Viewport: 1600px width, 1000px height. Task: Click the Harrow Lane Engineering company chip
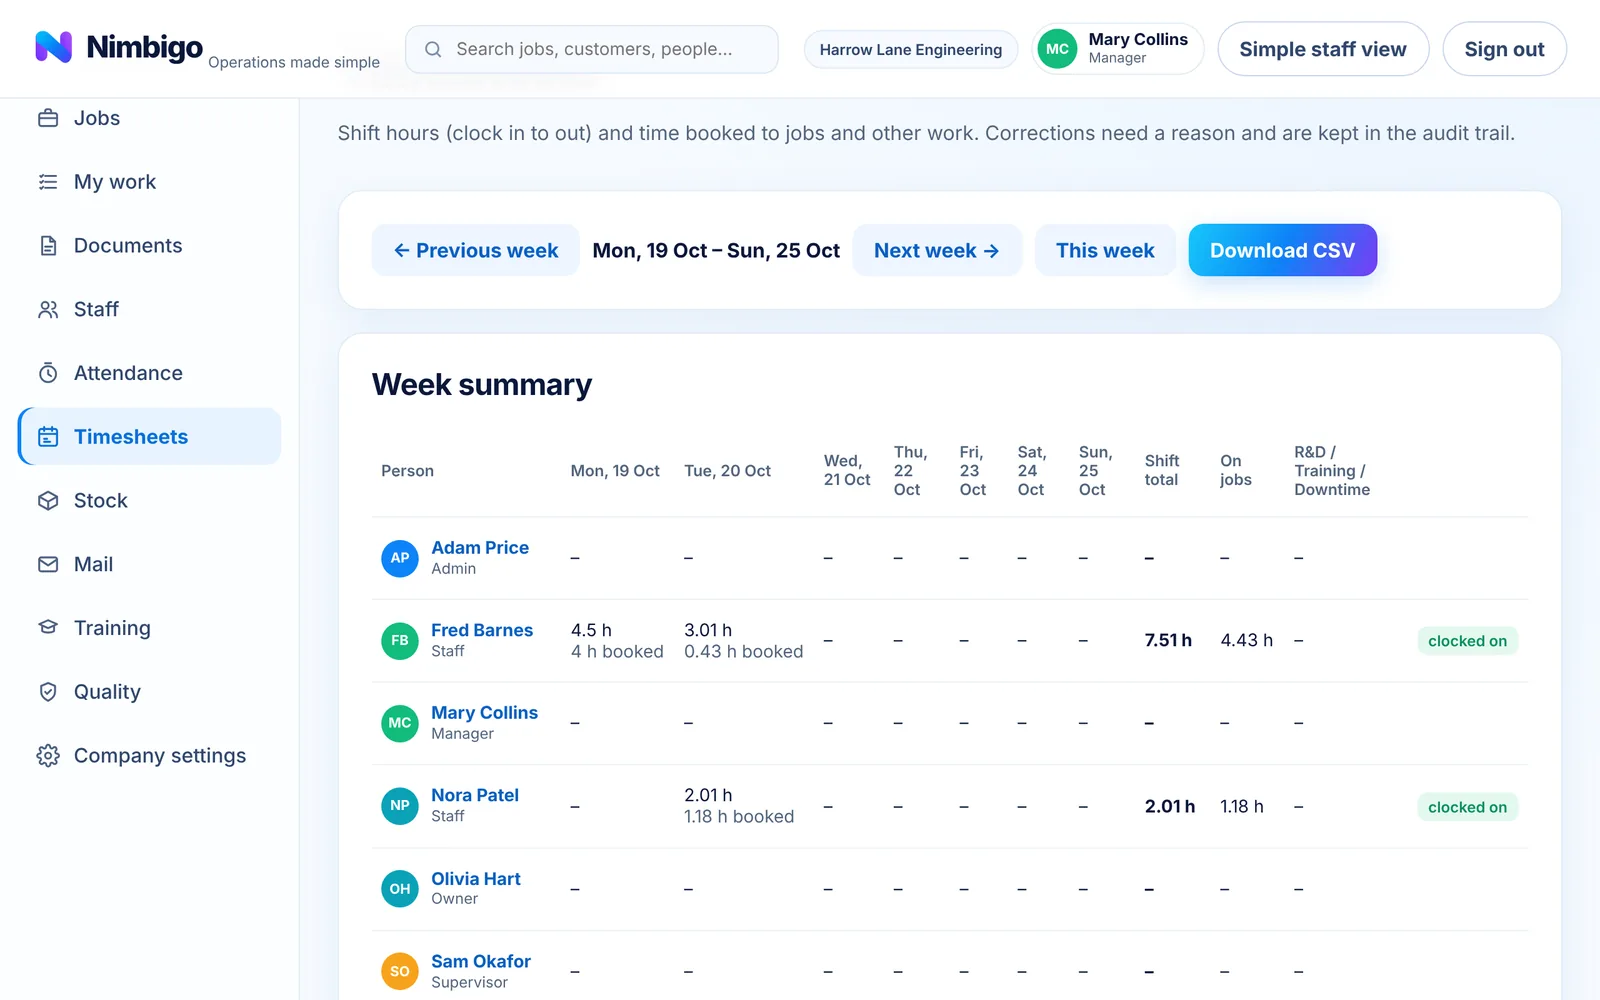[x=911, y=49]
